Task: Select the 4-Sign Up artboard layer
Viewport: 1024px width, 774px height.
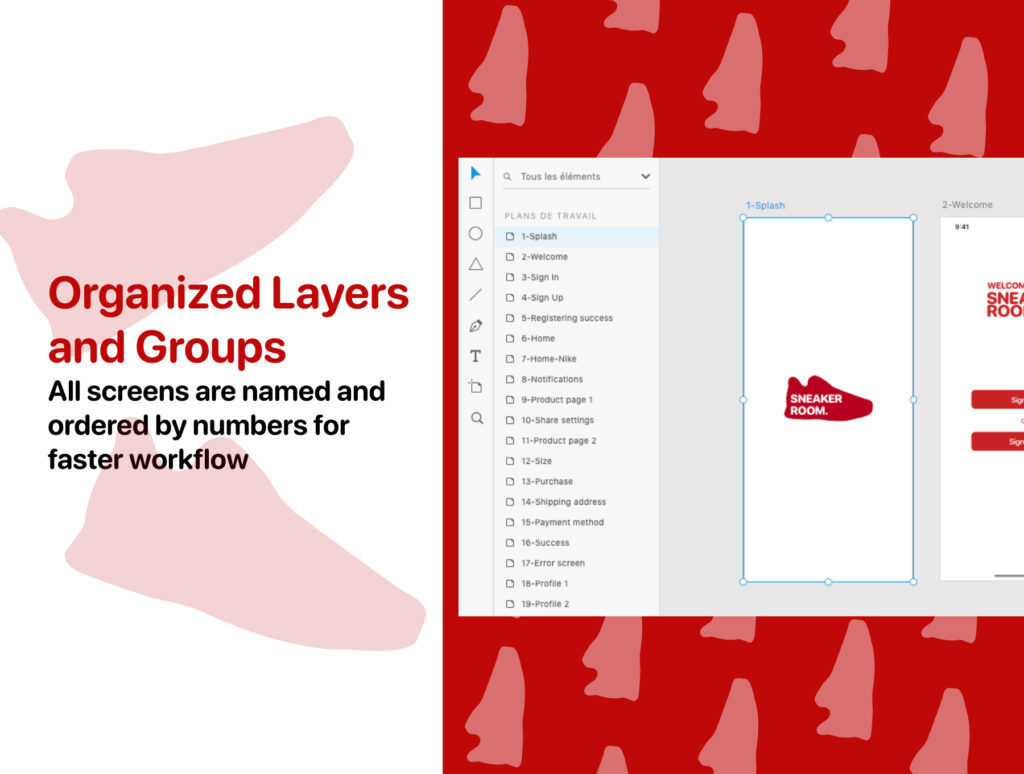Action: pos(576,297)
